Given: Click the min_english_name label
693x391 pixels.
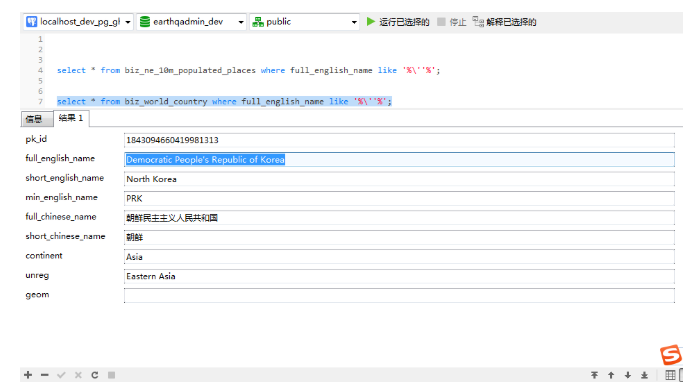Looking at the screenshot, I should (61, 197).
